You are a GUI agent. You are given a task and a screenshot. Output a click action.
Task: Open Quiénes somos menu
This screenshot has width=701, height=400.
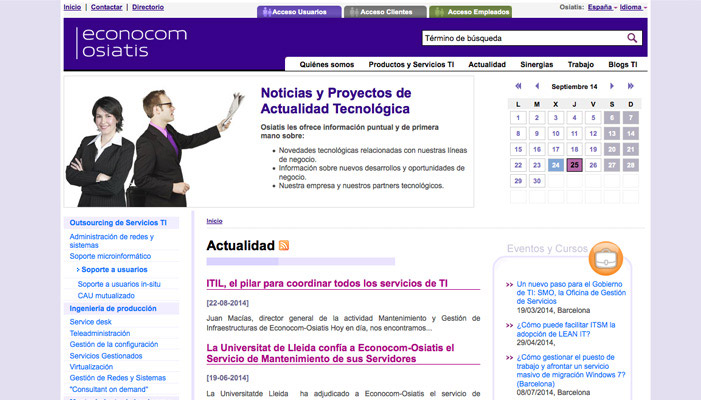(327, 64)
